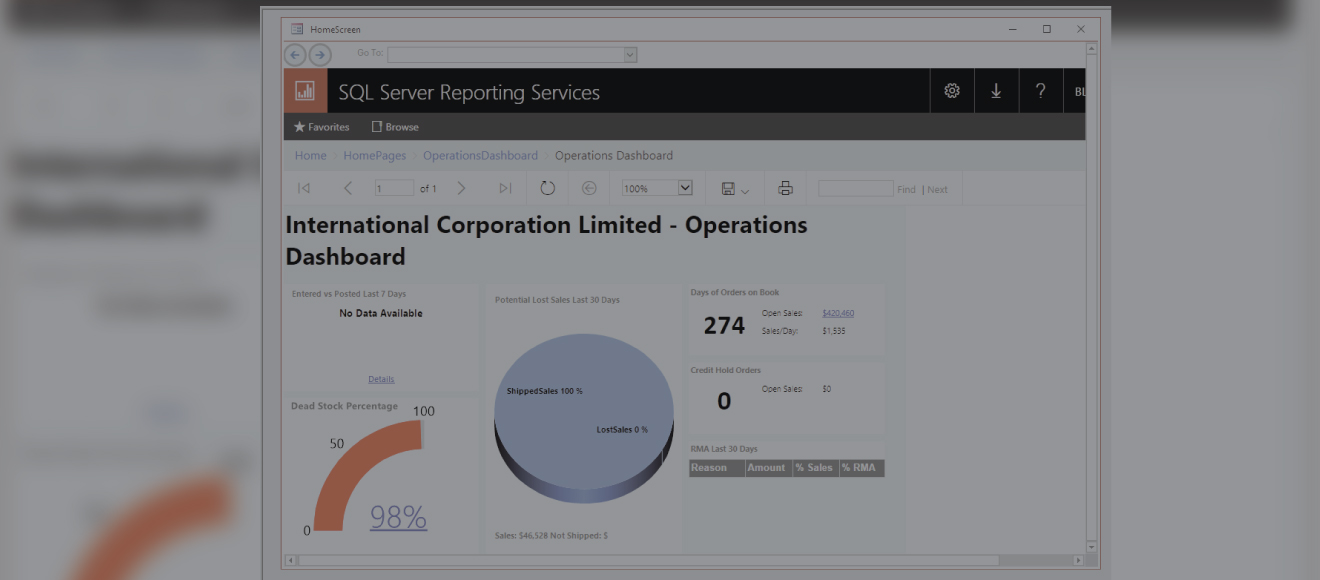Open the settings gear menu

coord(952,91)
